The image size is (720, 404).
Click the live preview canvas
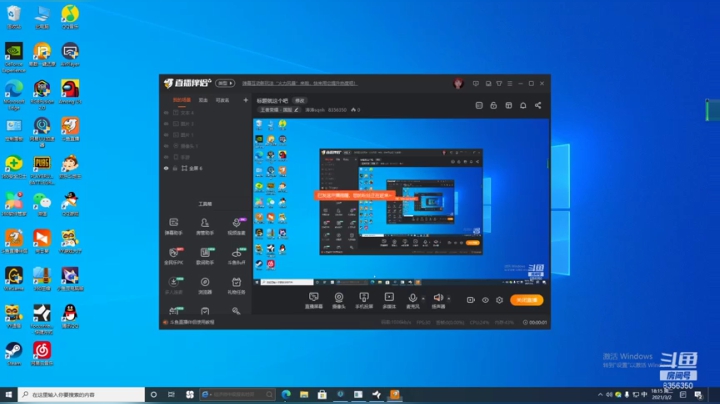click(401, 202)
